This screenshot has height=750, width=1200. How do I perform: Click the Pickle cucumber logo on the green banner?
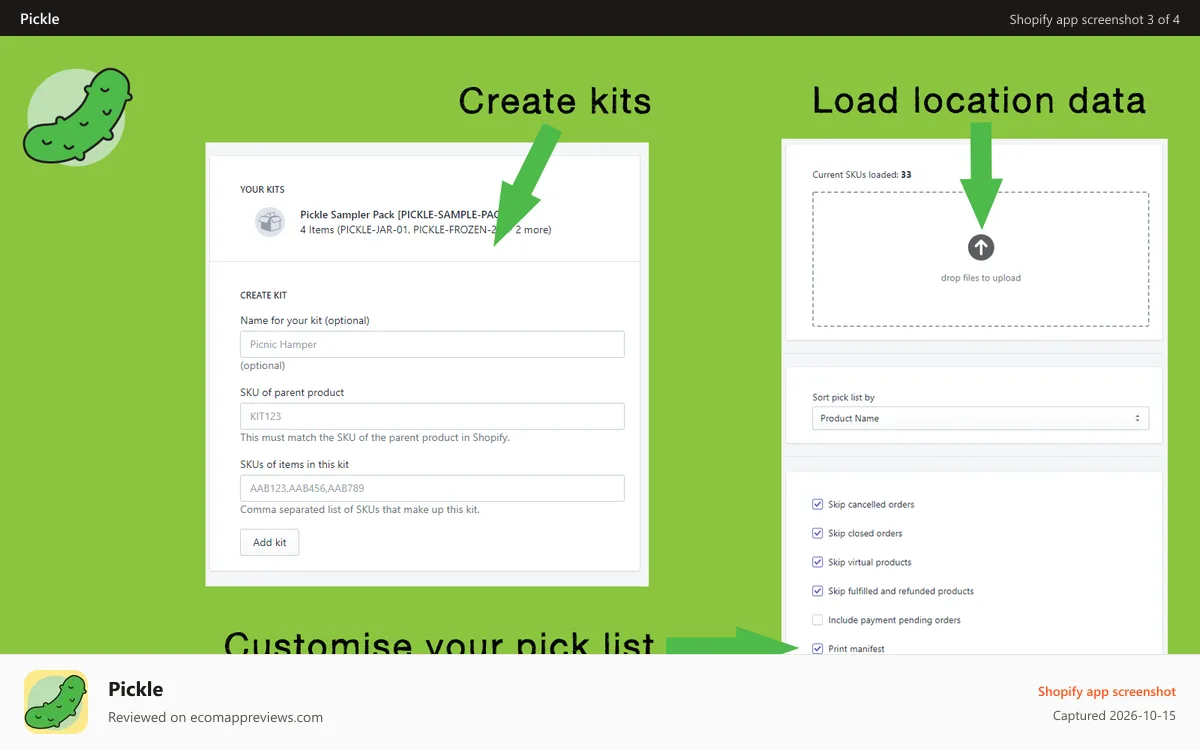tap(78, 117)
